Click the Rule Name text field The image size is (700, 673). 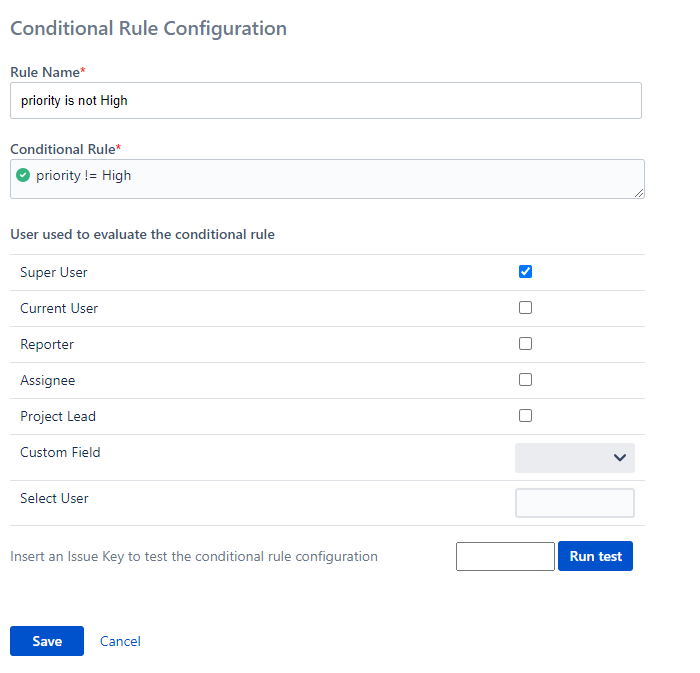(x=326, y=101)
